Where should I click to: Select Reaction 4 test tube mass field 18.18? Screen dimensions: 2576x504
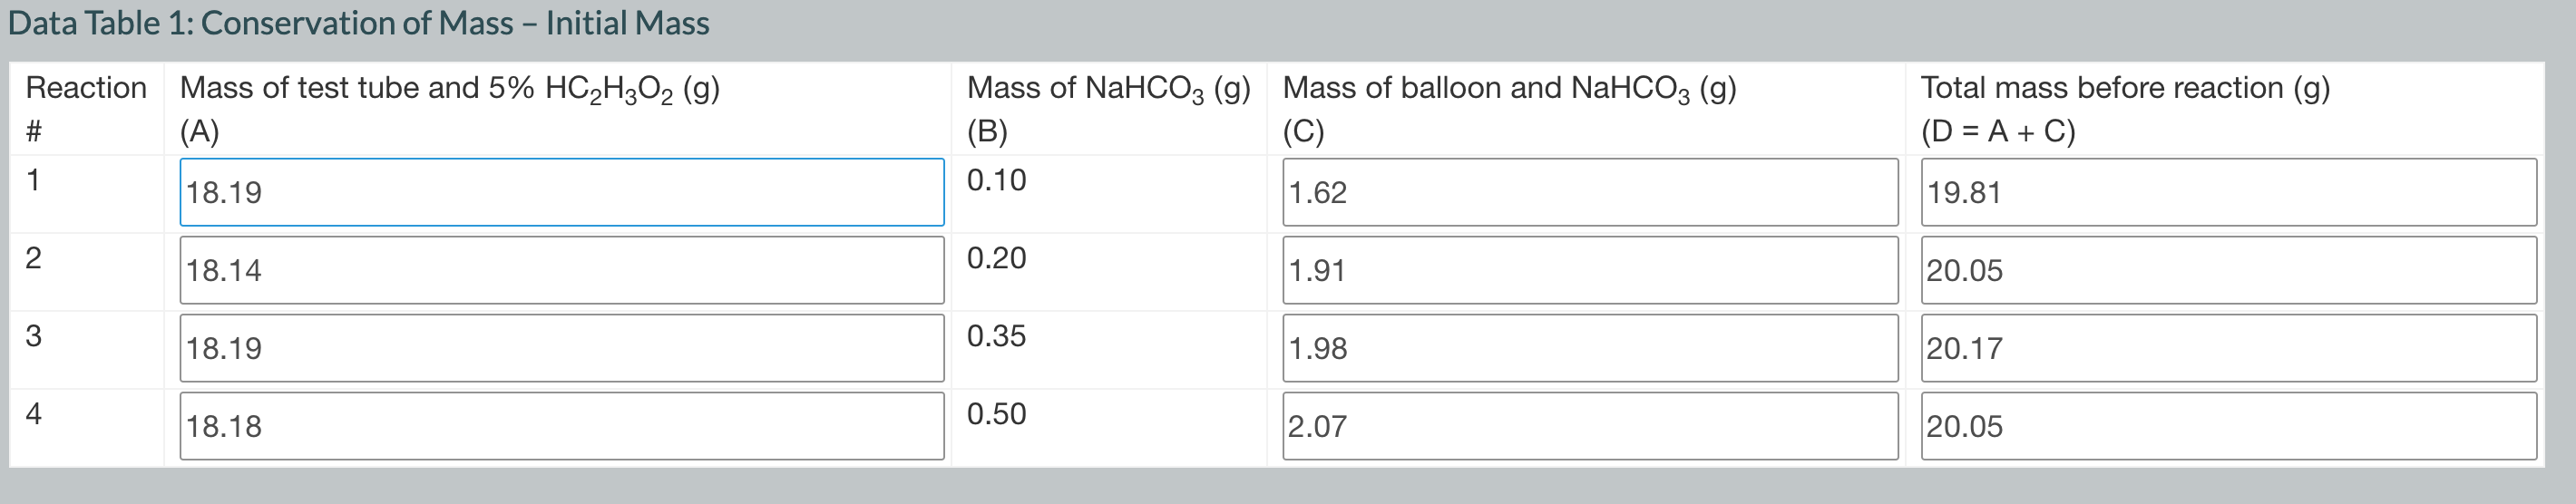[562, 426]
